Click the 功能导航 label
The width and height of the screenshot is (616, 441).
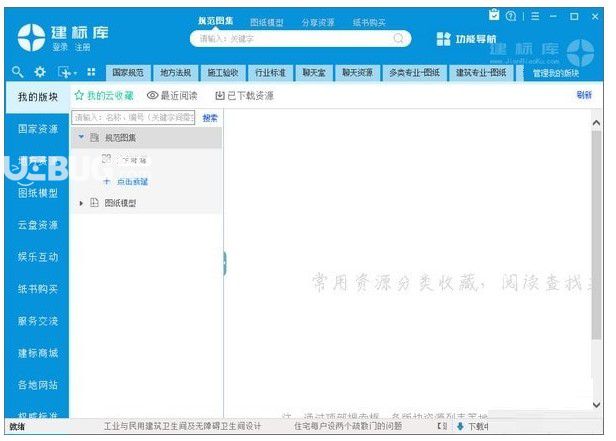[x=476, y=39]
